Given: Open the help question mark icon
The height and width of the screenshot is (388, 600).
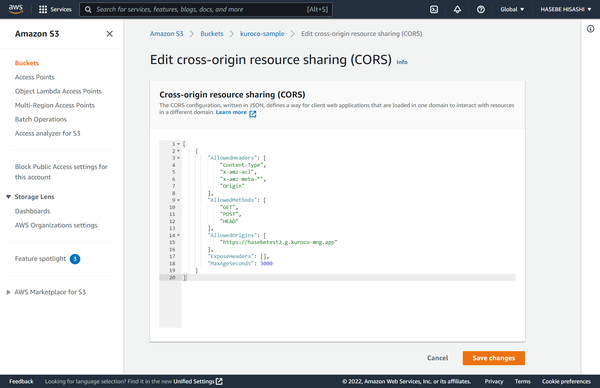Looking at the screenshot, I should coord(481,9).
